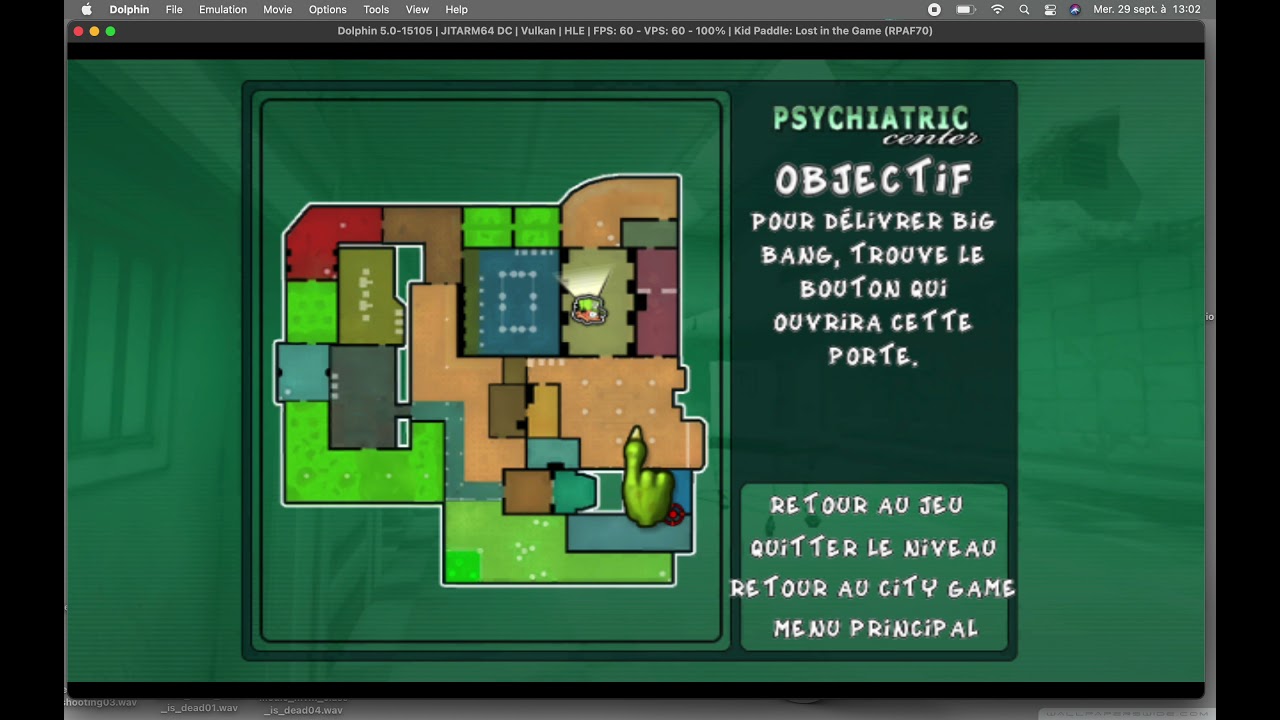
Task: Click the _is_dead01.wav file label
Action: 199,708
